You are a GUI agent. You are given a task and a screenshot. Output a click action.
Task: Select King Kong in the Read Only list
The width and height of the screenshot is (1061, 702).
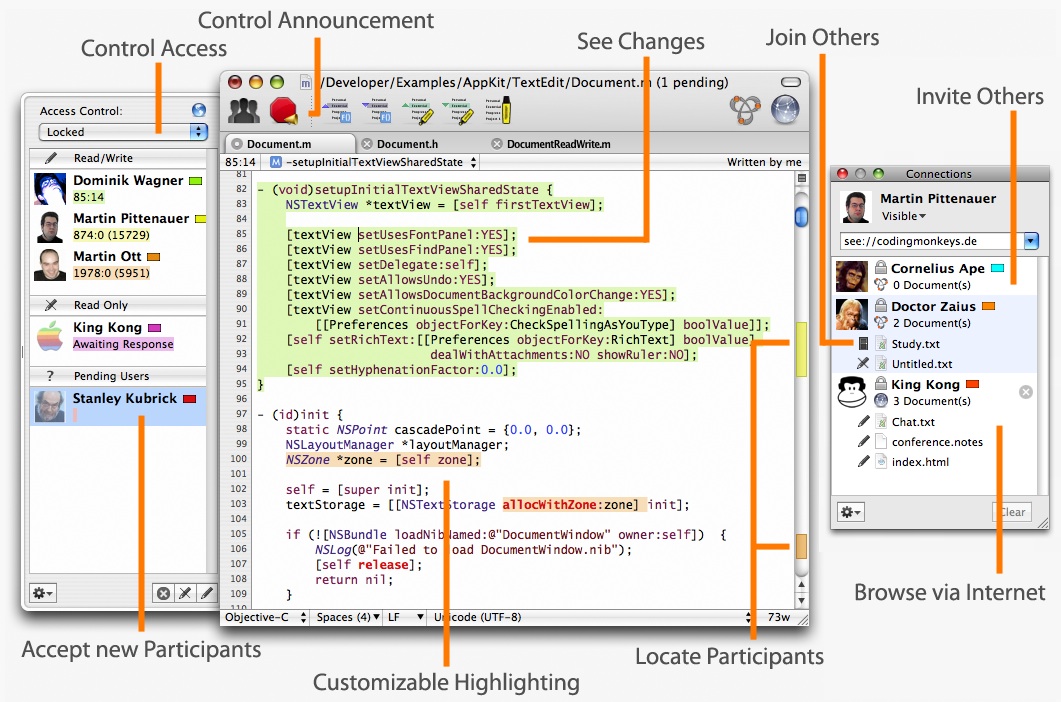119,336
